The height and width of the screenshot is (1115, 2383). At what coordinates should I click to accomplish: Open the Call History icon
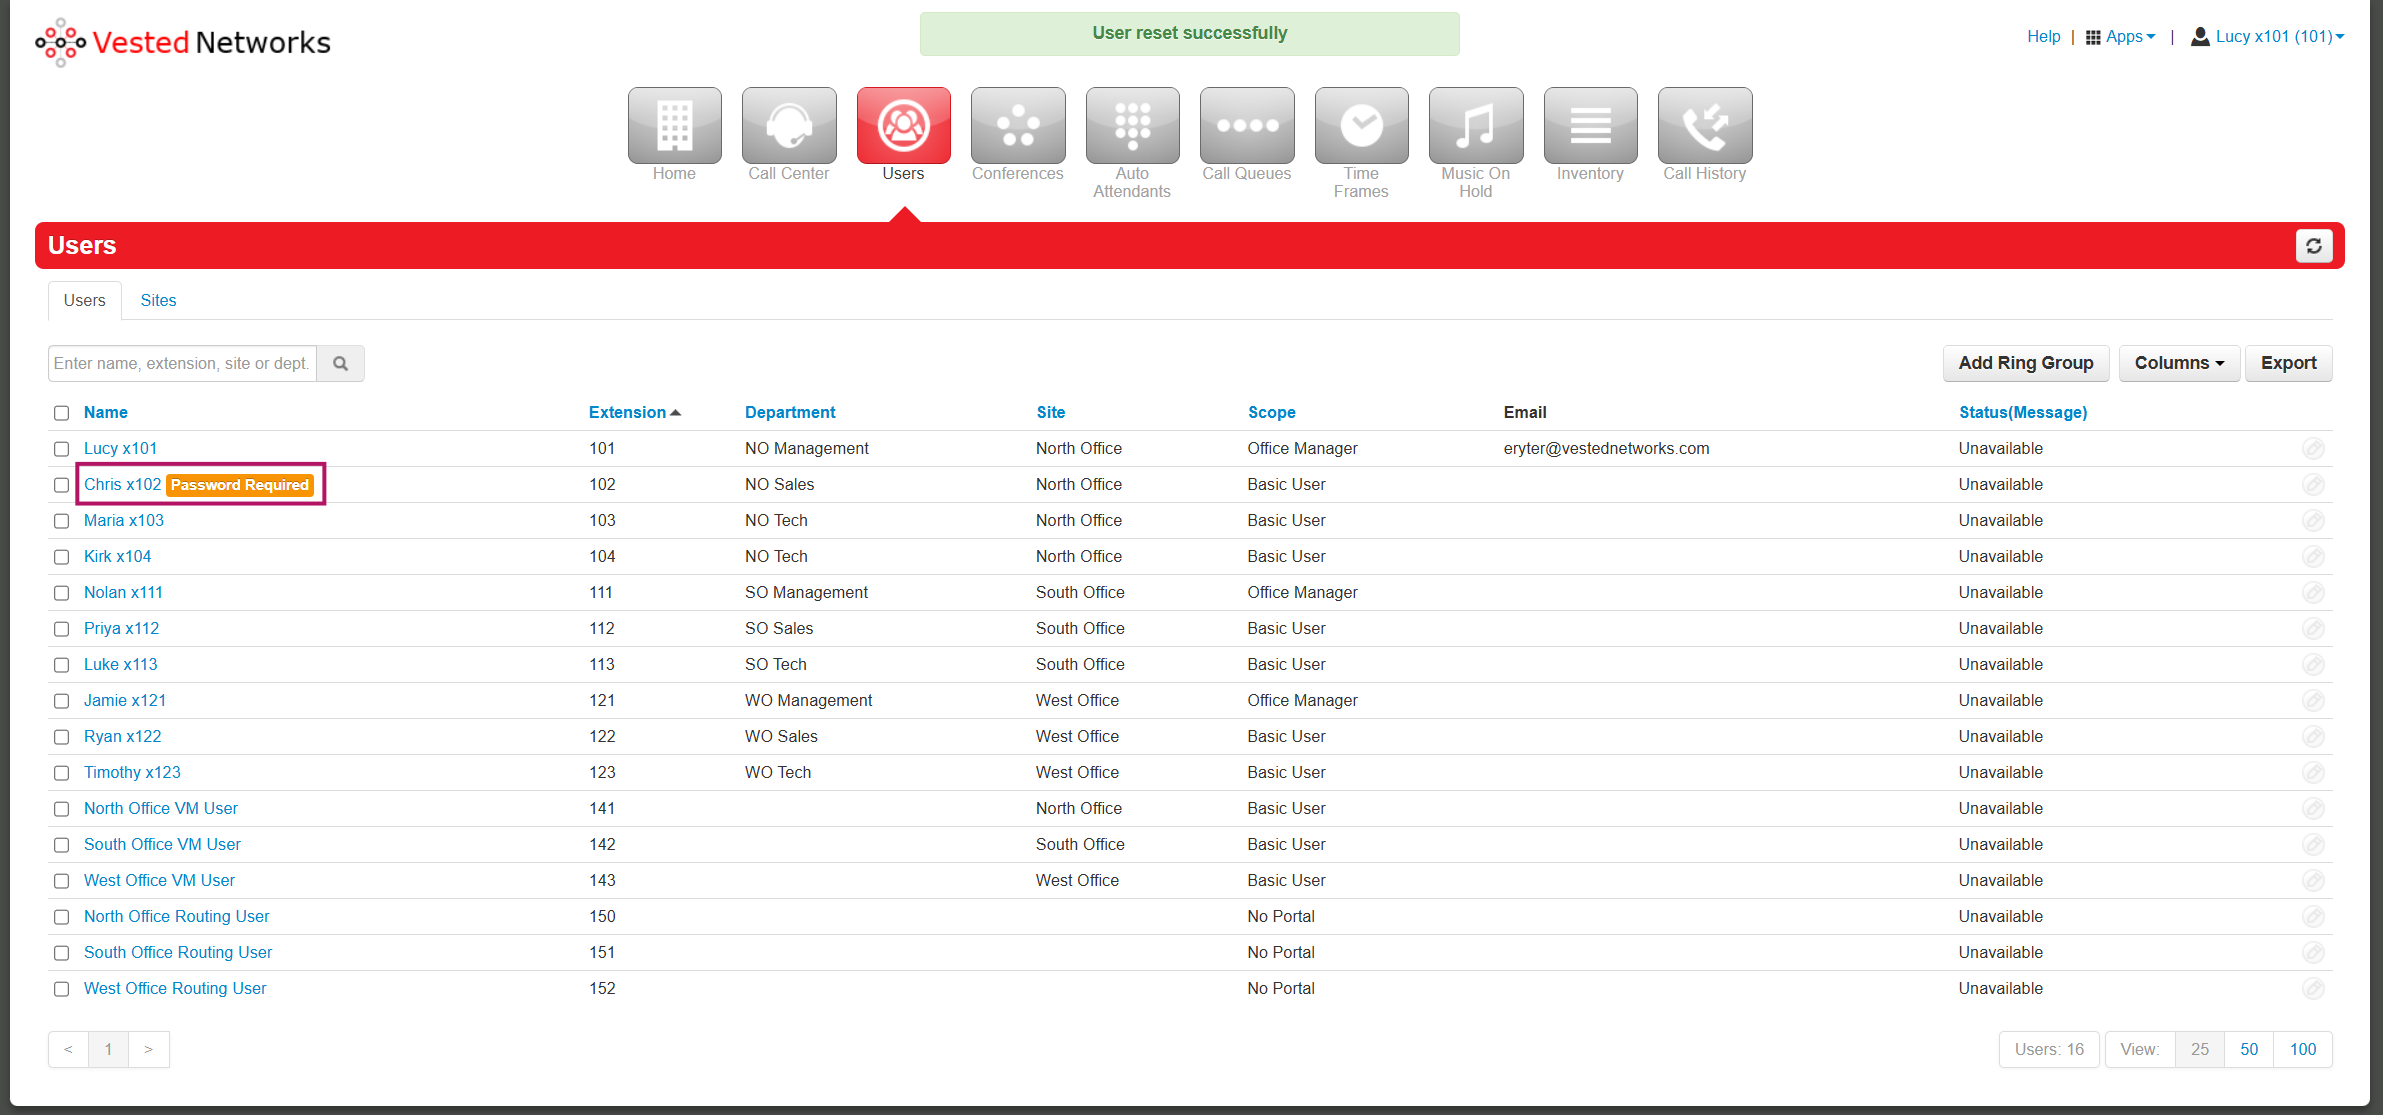click(1704, 126)
